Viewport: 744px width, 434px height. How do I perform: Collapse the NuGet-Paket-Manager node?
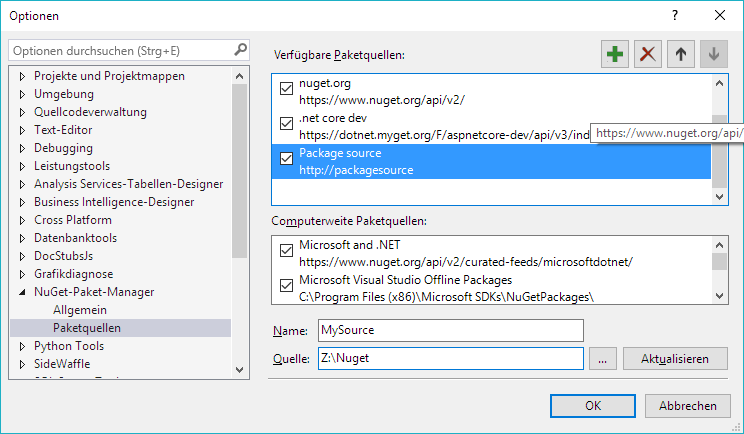[x=22, y=292]
